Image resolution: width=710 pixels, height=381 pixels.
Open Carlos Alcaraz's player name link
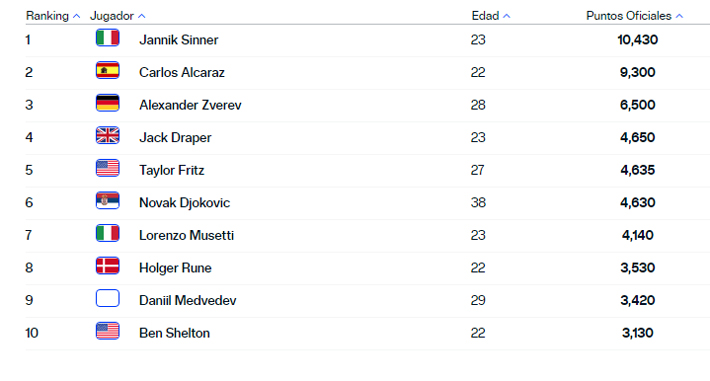(x=182, y=72)
